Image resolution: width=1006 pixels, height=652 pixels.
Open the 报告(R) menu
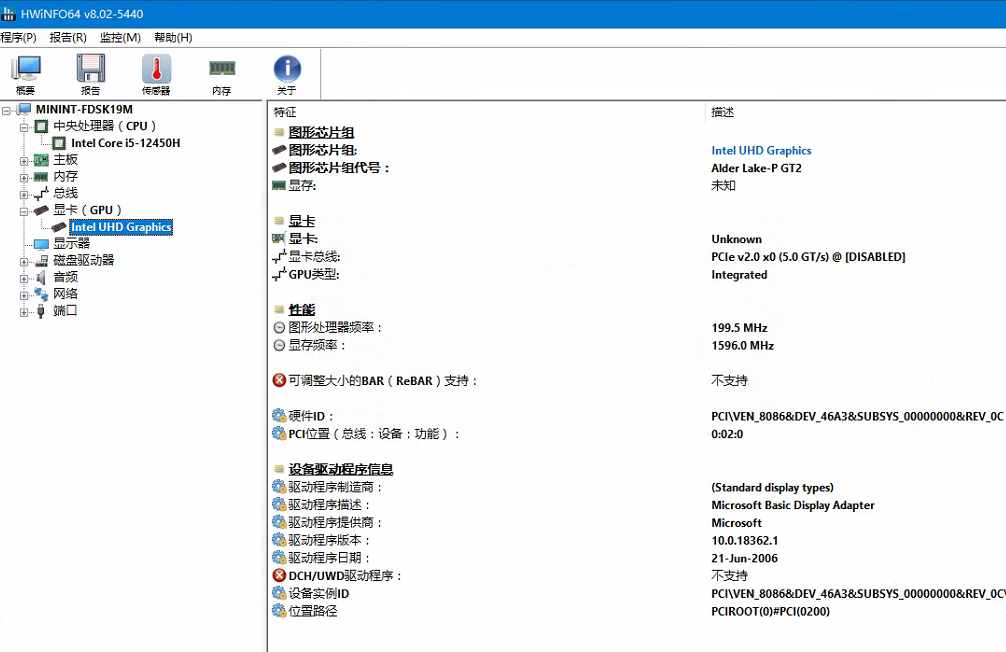[x=67, y=37]
